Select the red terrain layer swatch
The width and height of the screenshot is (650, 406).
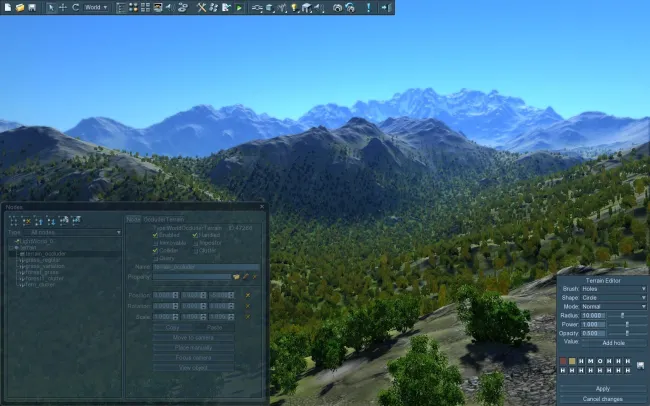pos(563,361)
